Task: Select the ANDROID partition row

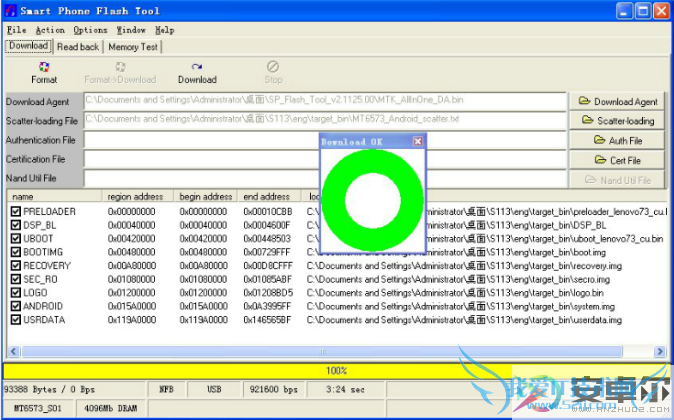Action: (43, 306)
